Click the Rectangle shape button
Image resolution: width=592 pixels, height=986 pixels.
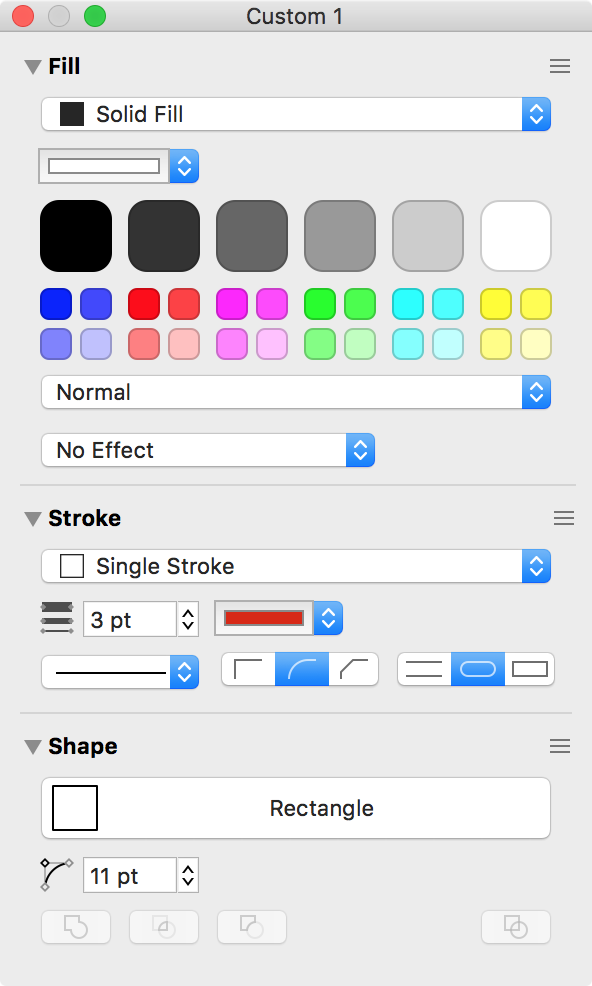(x=296, y=808)
